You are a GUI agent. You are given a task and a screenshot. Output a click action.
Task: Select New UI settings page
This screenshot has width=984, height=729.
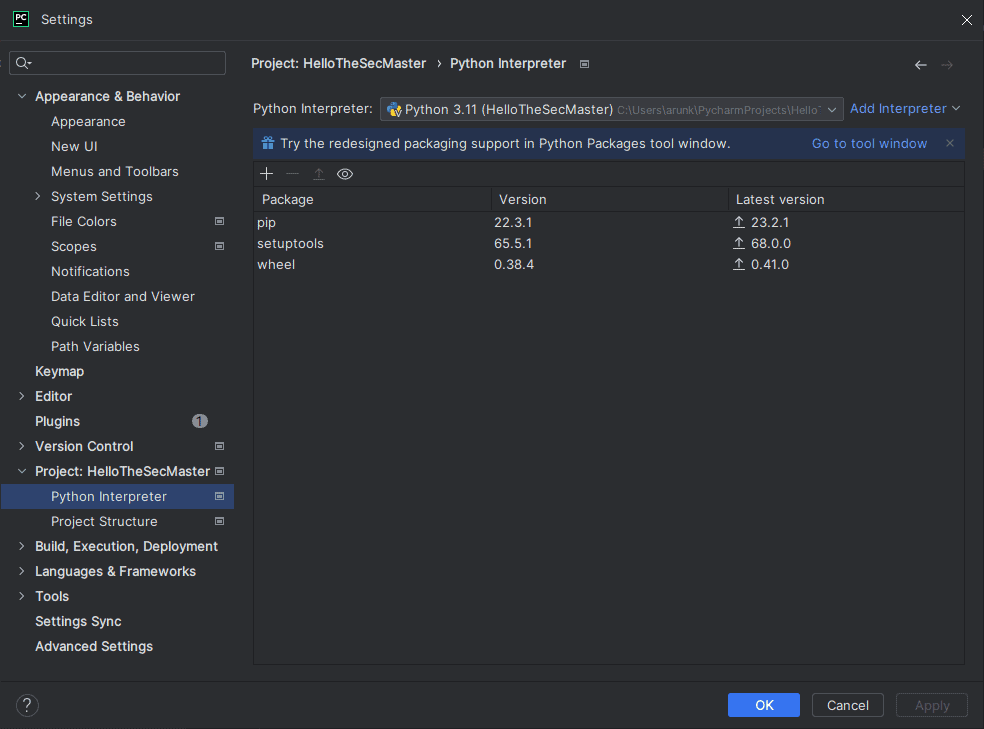[74, 146]
